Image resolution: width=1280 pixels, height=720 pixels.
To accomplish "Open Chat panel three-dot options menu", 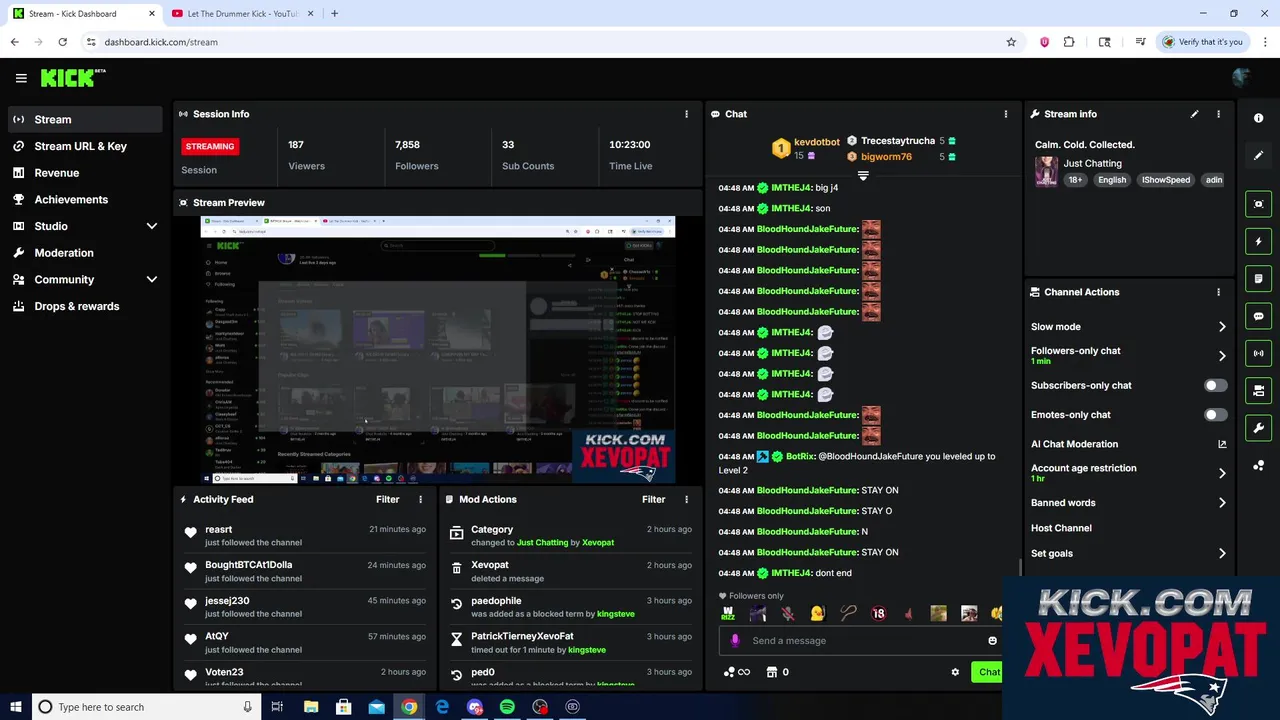I will (1006, 114).
